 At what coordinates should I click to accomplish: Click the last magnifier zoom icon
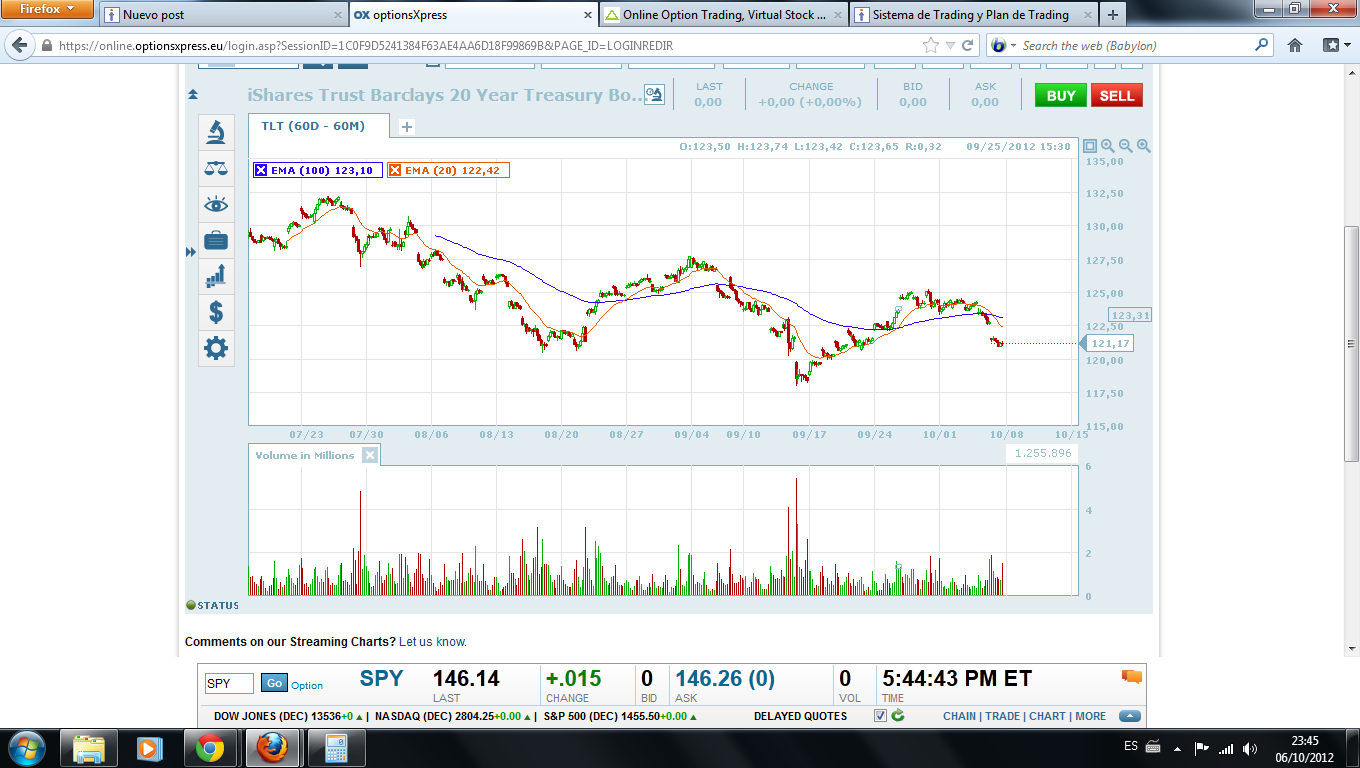coord(1144,146)
